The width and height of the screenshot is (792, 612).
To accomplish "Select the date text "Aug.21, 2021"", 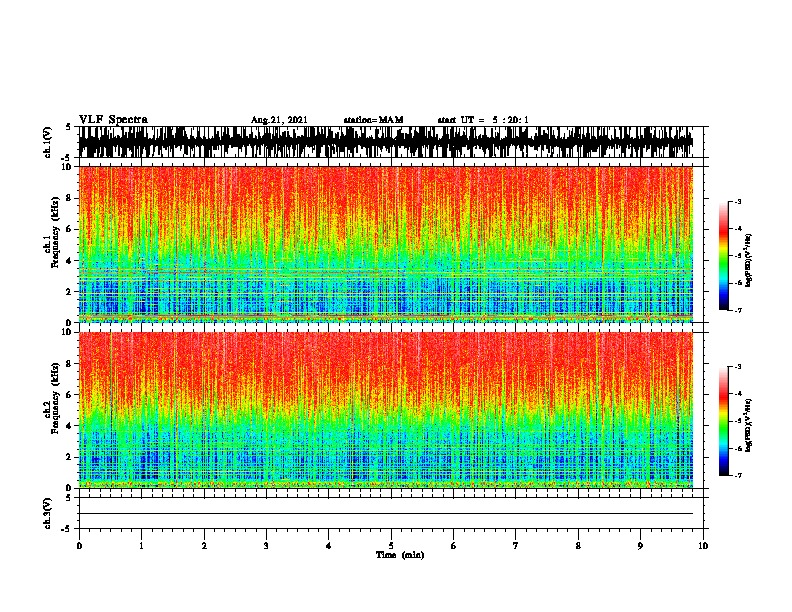I will point(279,120).
